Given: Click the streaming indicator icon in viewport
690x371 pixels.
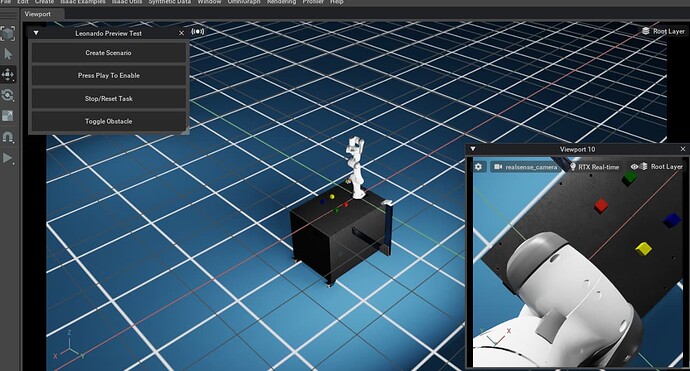Looking at the screenshot, I should tap(198, 31).
